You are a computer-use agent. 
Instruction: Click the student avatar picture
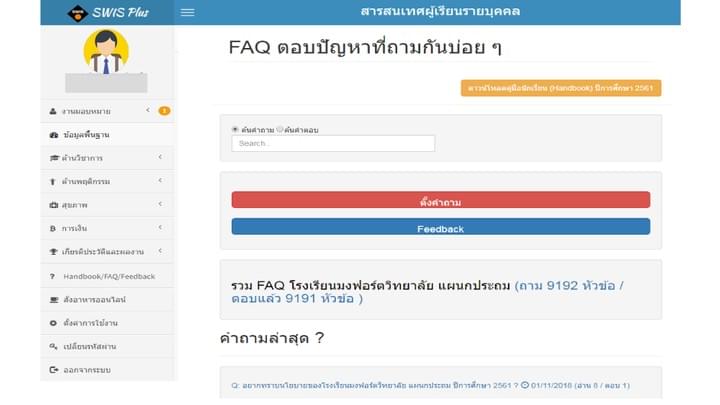pos(106,51)
